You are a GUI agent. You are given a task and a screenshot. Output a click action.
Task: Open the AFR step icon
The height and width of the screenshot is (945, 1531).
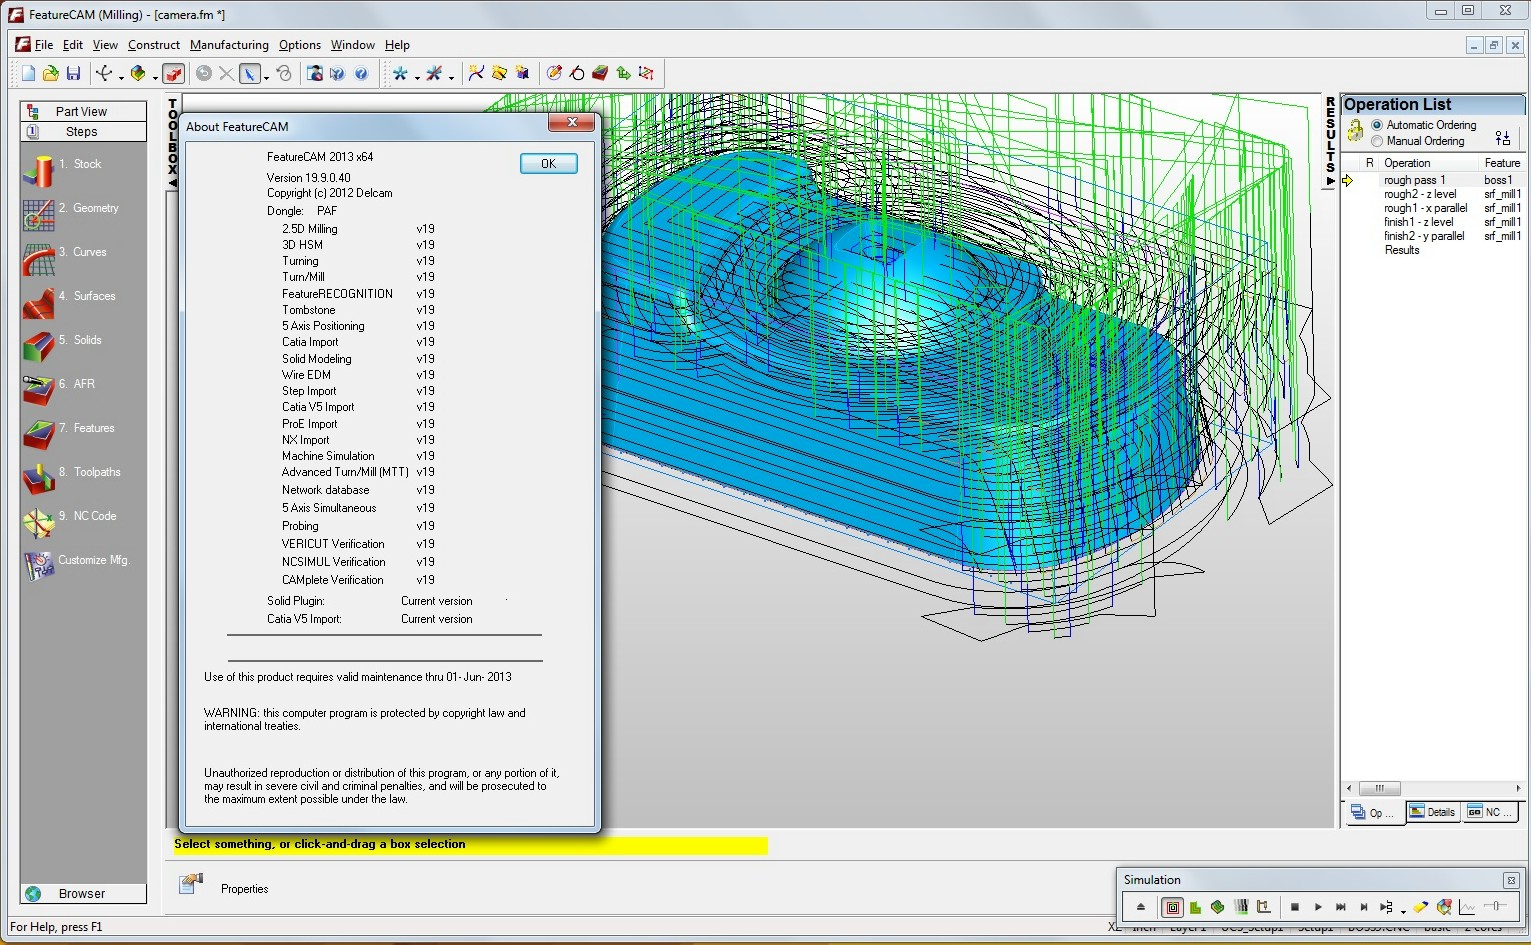coord(38,390)
